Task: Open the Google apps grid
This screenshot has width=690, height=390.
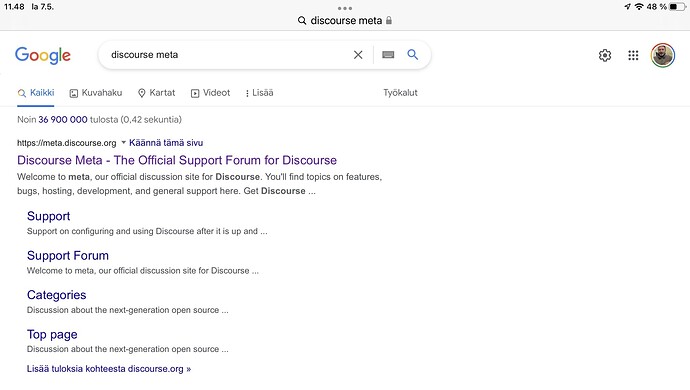Action: point(633,55)
